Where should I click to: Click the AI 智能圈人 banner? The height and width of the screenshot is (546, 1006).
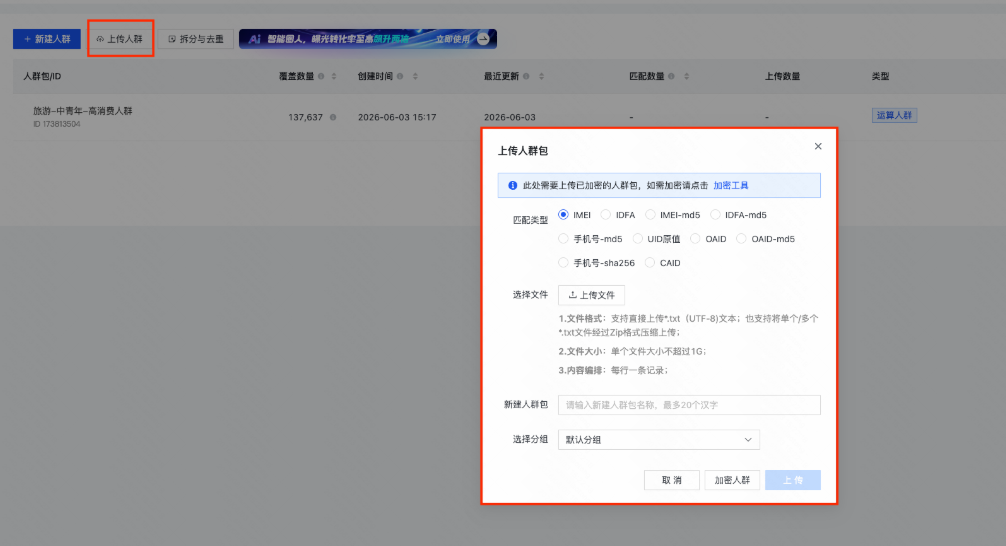(368, 39)
